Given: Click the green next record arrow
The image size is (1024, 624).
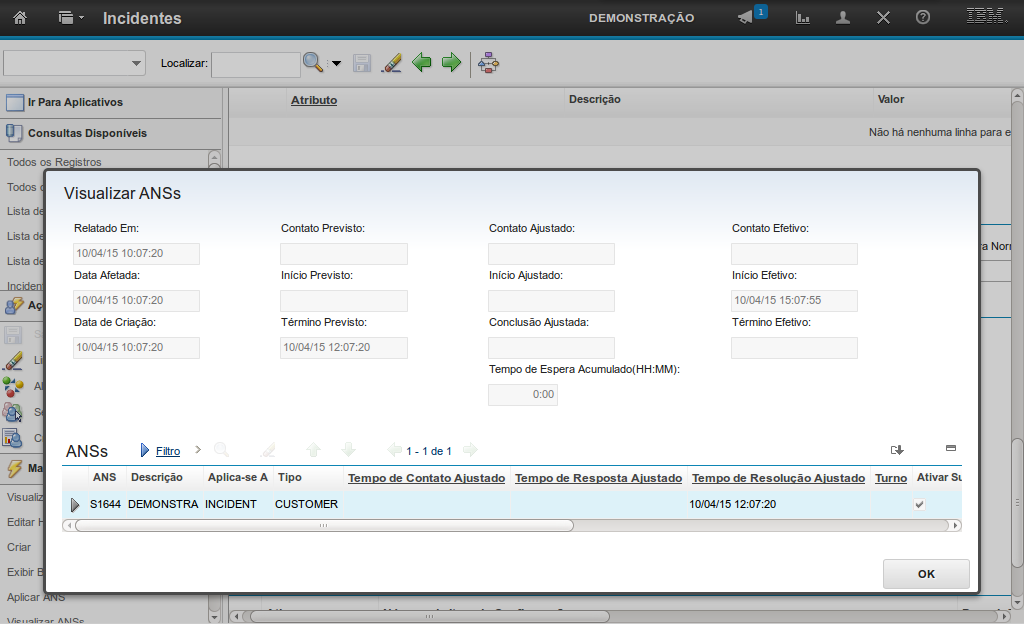Looking at the screenshot, I should pos(451,63).
